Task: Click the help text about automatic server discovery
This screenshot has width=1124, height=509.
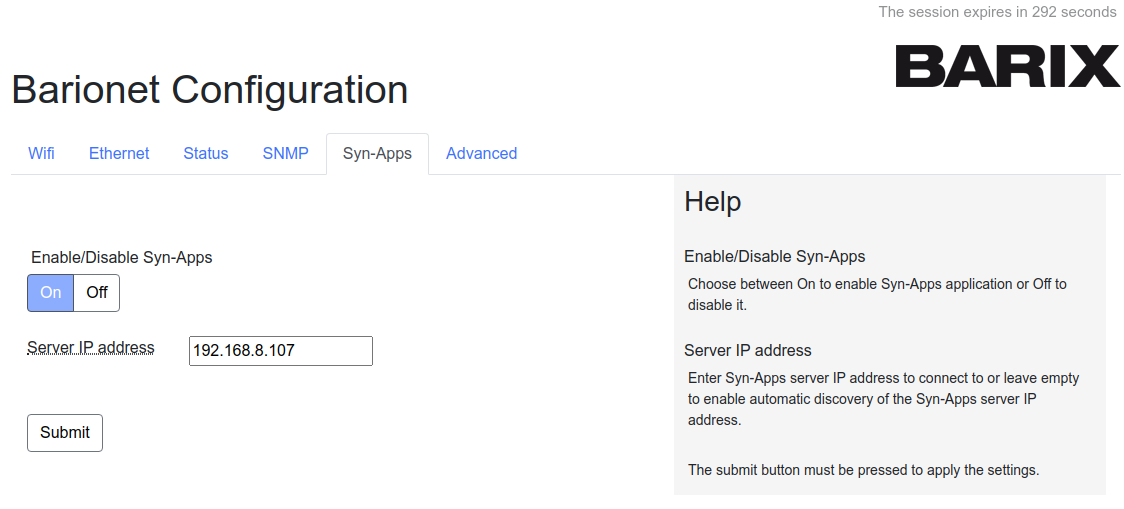Action: point(883,399)
